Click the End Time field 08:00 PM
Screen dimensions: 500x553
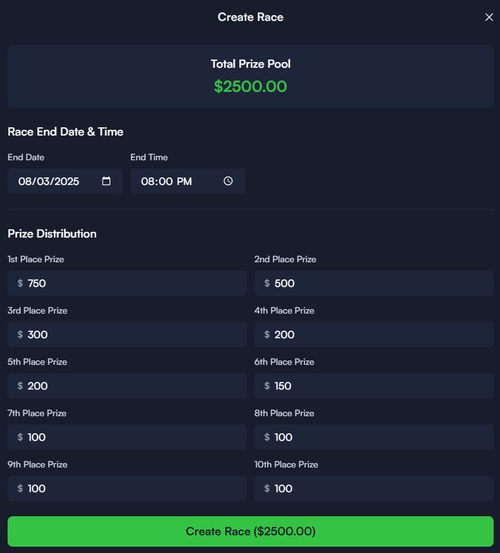click(x=188, y=181)
